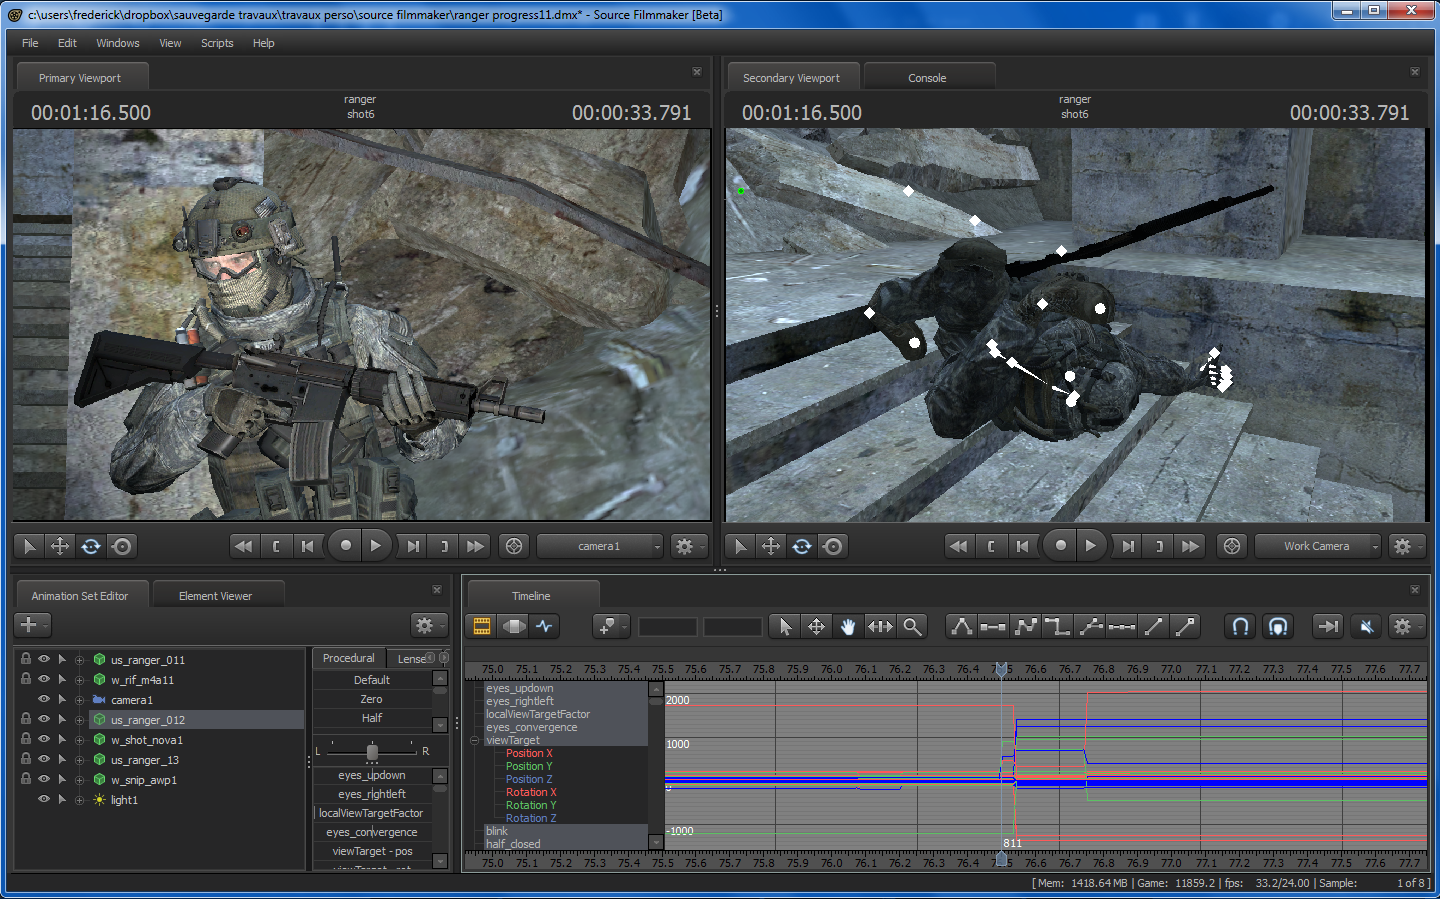The height and width of the screenshot is (899, 1440).
Task: Apply the Zero procedural preset
Action: coord(371,699)
